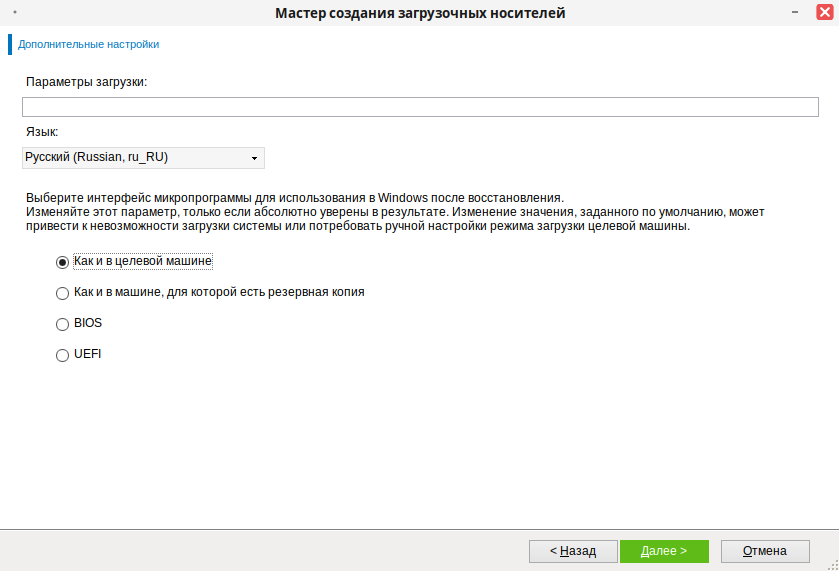Click the blue bar beside 'Дополнительные настройки'
Screen dimensions: 839x571
coord(10,44)
